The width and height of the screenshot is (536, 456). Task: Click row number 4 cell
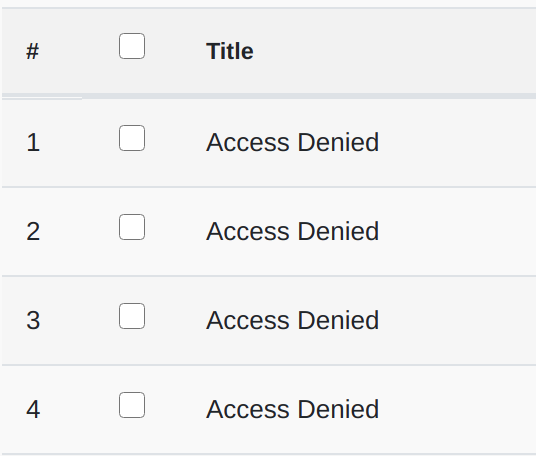click(x=33, y=409)
